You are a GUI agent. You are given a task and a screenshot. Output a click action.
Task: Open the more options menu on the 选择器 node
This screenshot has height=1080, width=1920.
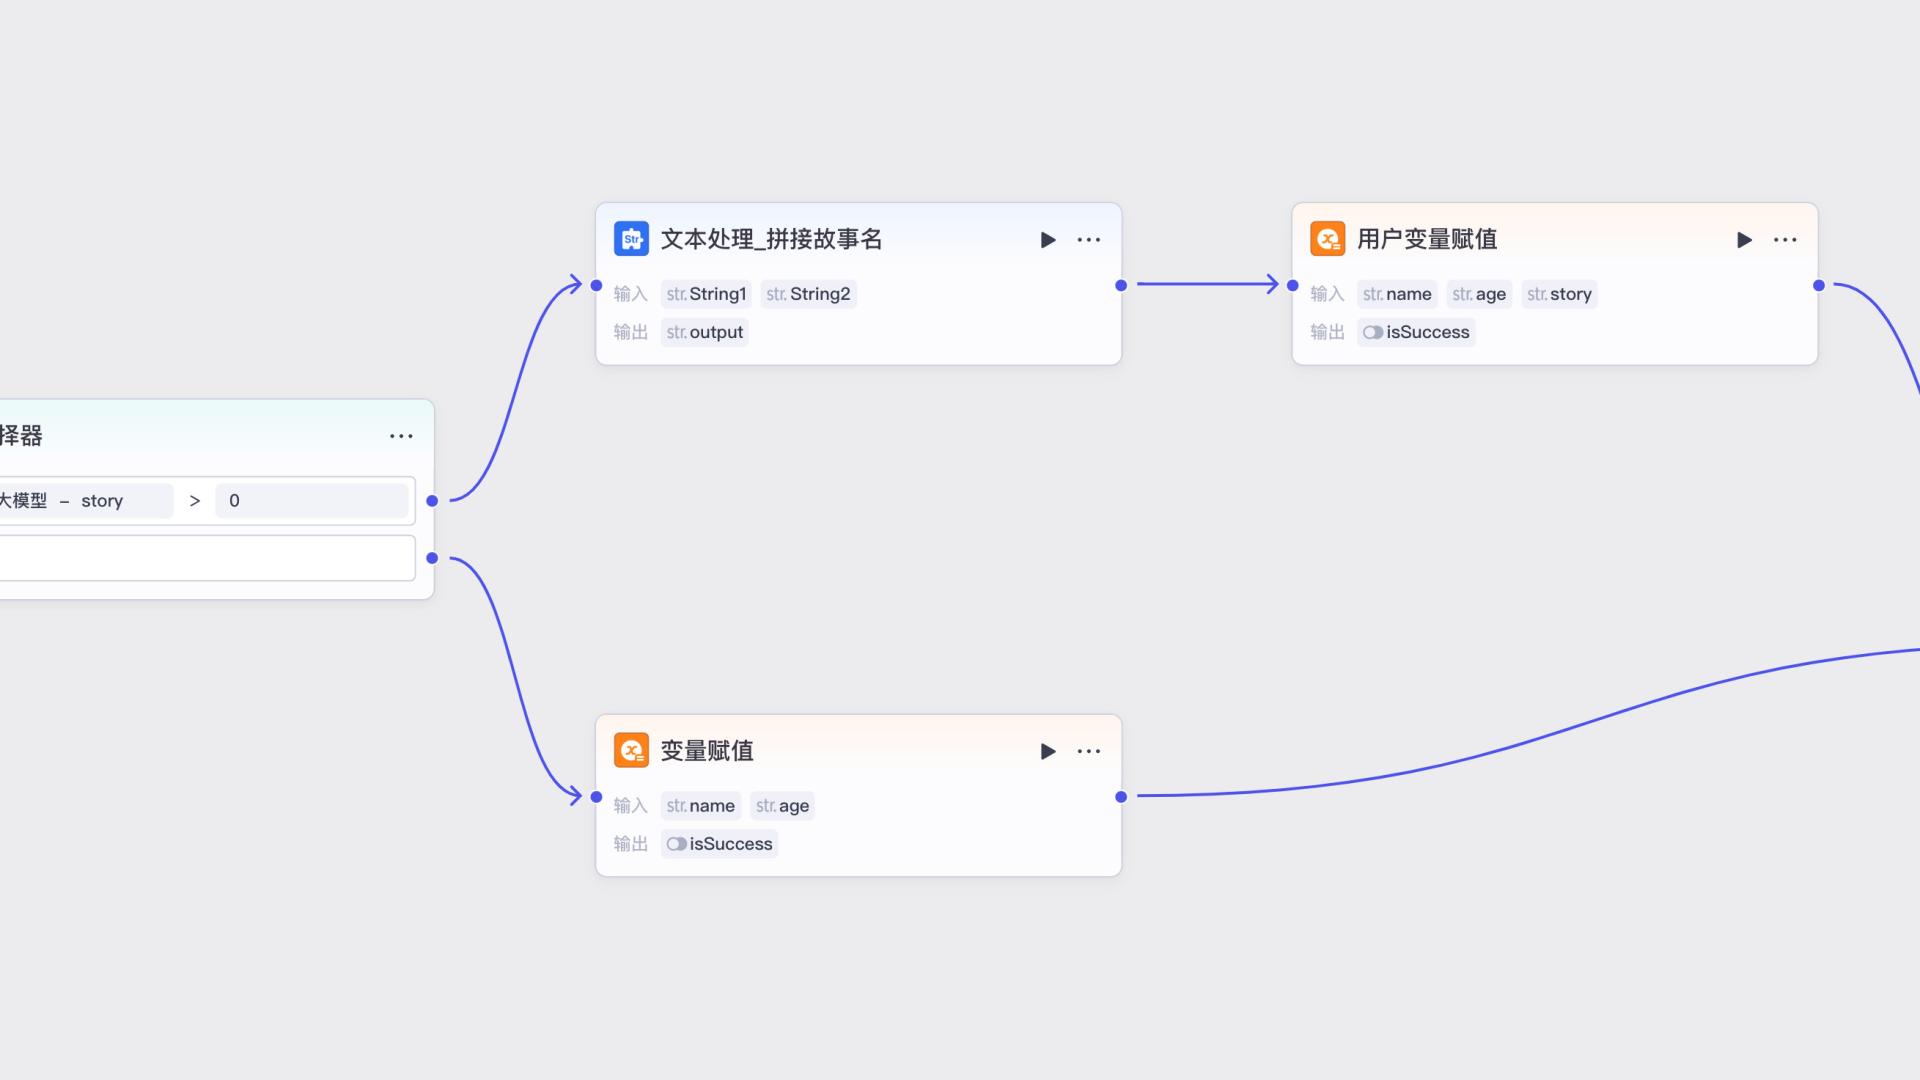(x=401, y=436)
